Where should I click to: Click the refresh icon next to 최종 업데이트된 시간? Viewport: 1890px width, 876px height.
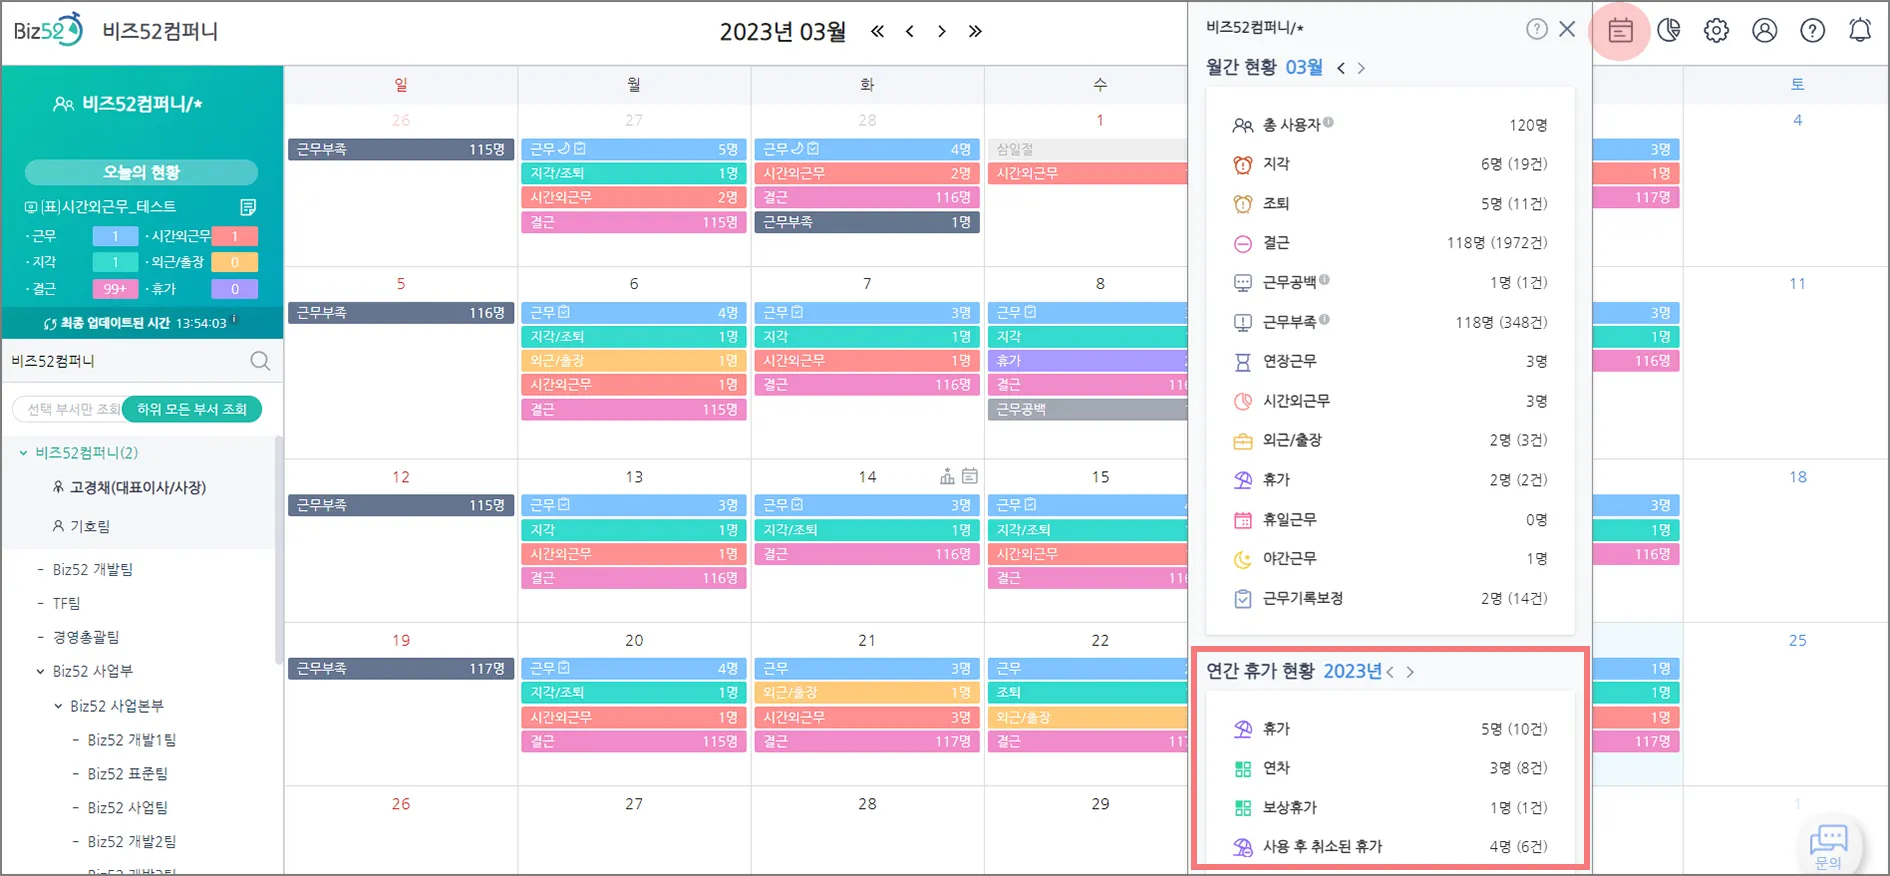click(x=50, y=324)
